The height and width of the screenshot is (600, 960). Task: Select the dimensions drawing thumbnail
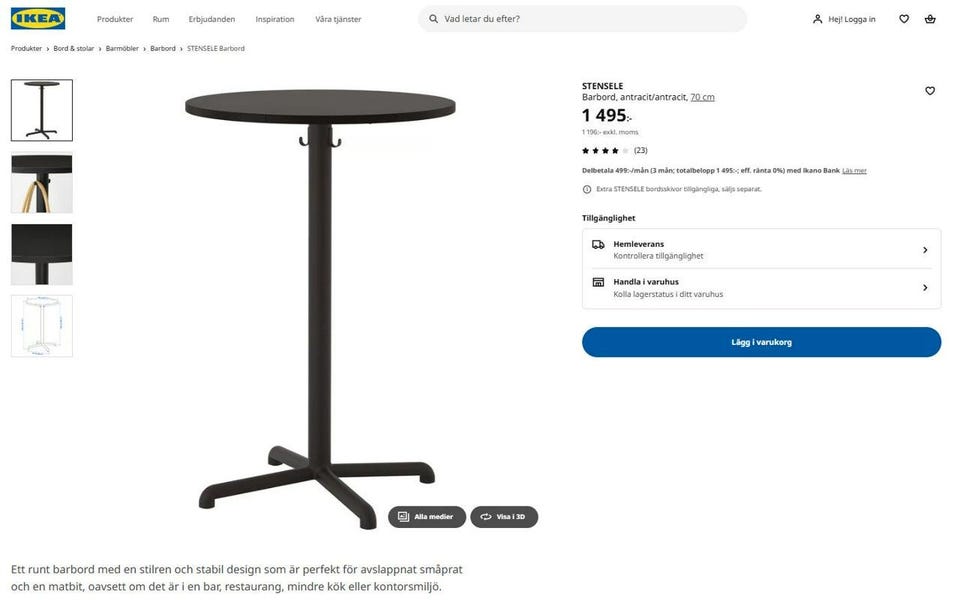coord(42,326)
